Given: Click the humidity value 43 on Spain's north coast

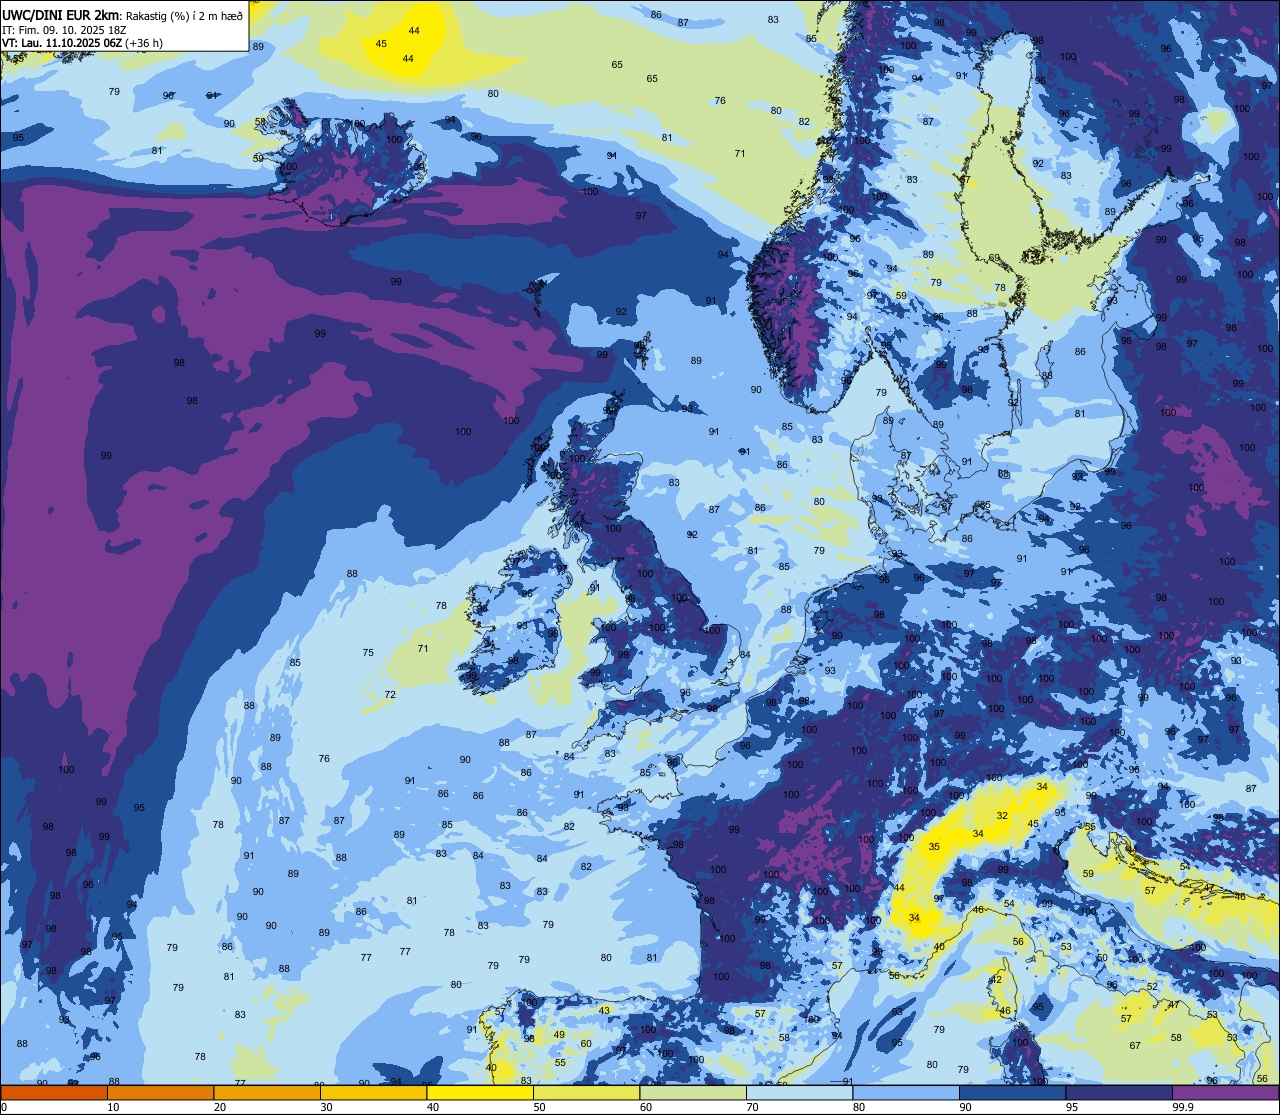Looking at the screenshot, I should coord(604,1010).
